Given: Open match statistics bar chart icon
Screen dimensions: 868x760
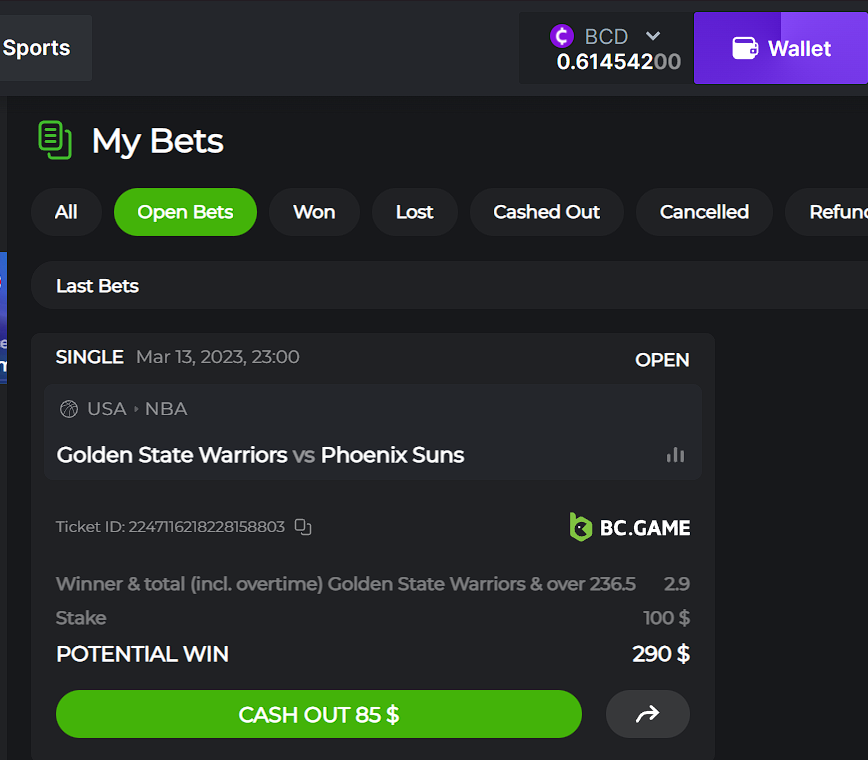Looking at the screenshot, I should click(676, 455).
